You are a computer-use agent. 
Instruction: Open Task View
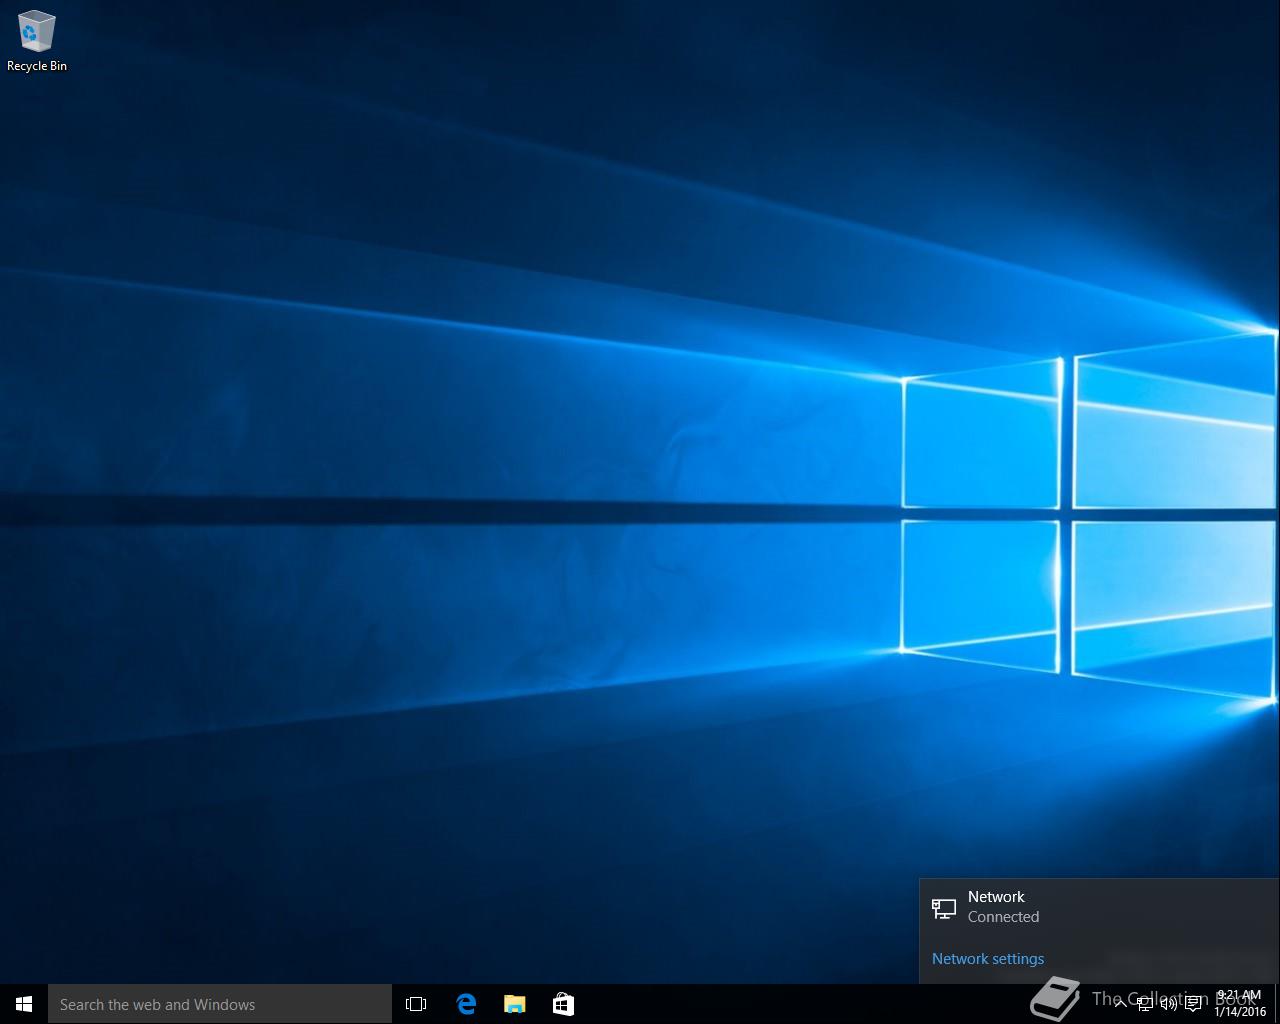coord(416,1004)
